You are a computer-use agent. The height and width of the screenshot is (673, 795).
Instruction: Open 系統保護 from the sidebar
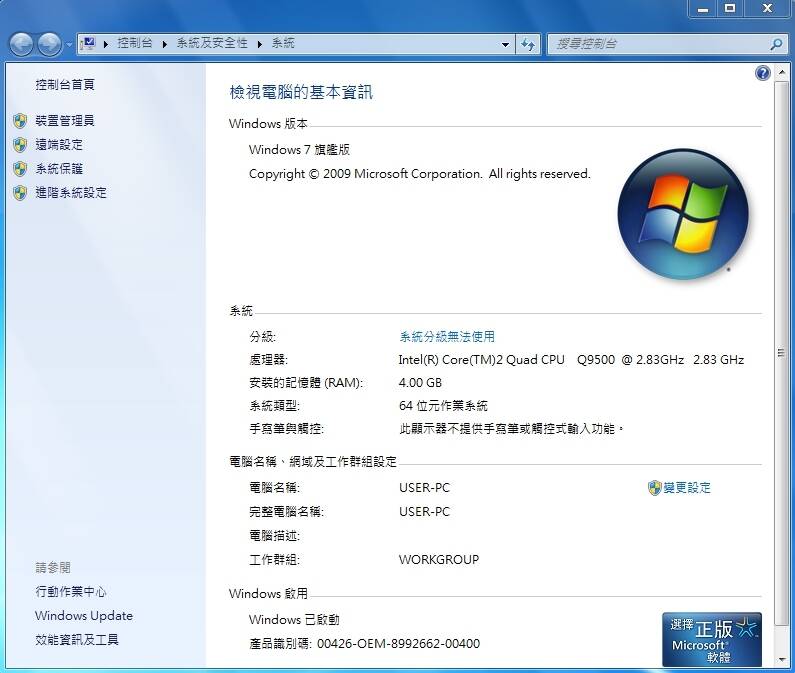[x=59, y=169]
